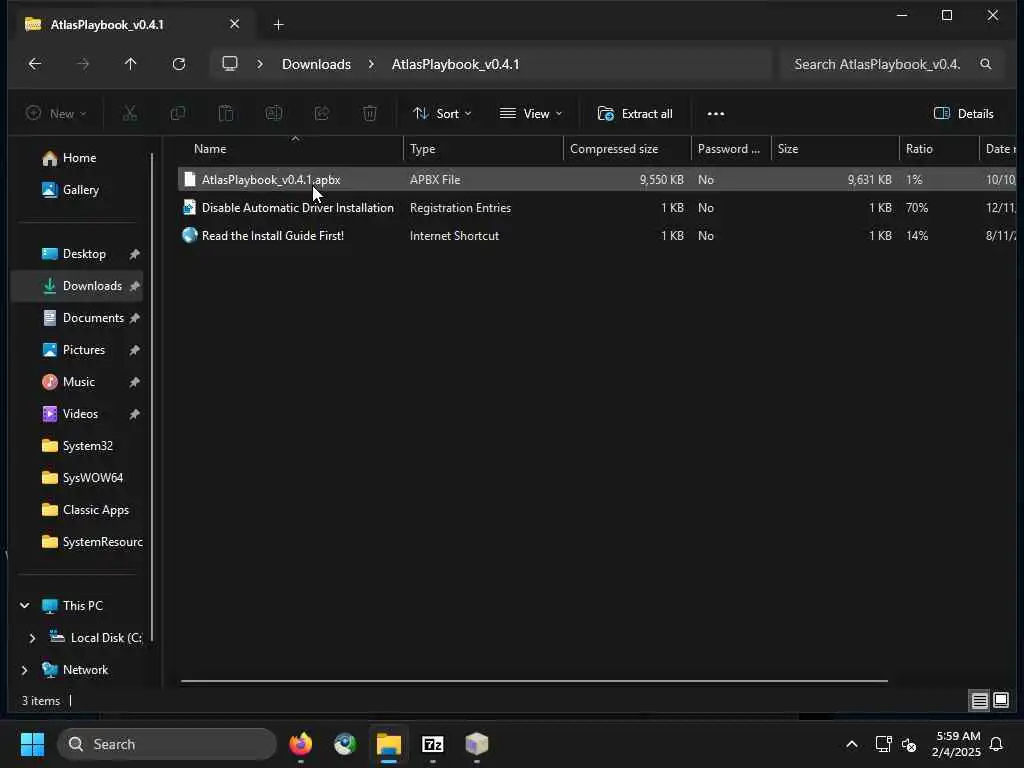Click the globe icon of Read the Install Guide First!
This screenshot has width=1024, height=768.
coord(189,236)
